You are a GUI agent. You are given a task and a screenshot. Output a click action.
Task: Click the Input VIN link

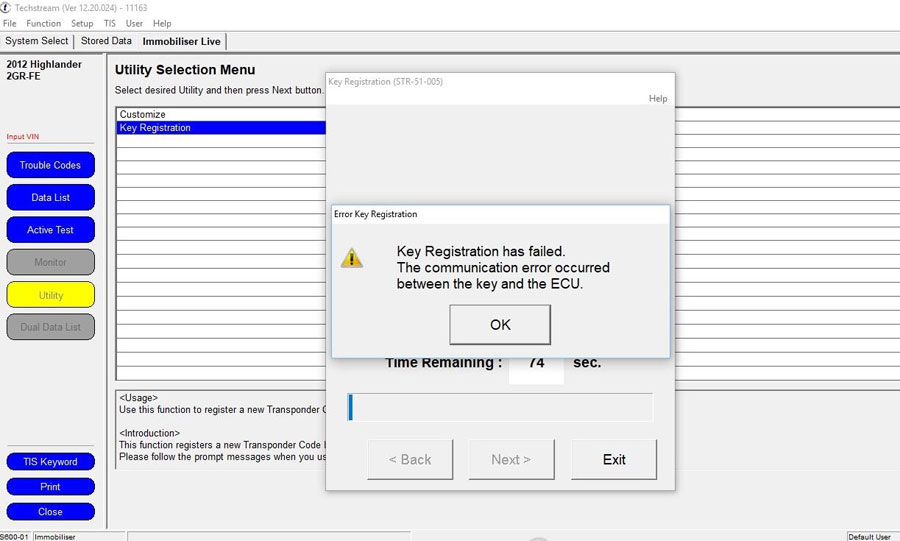[x=23, y=137]
